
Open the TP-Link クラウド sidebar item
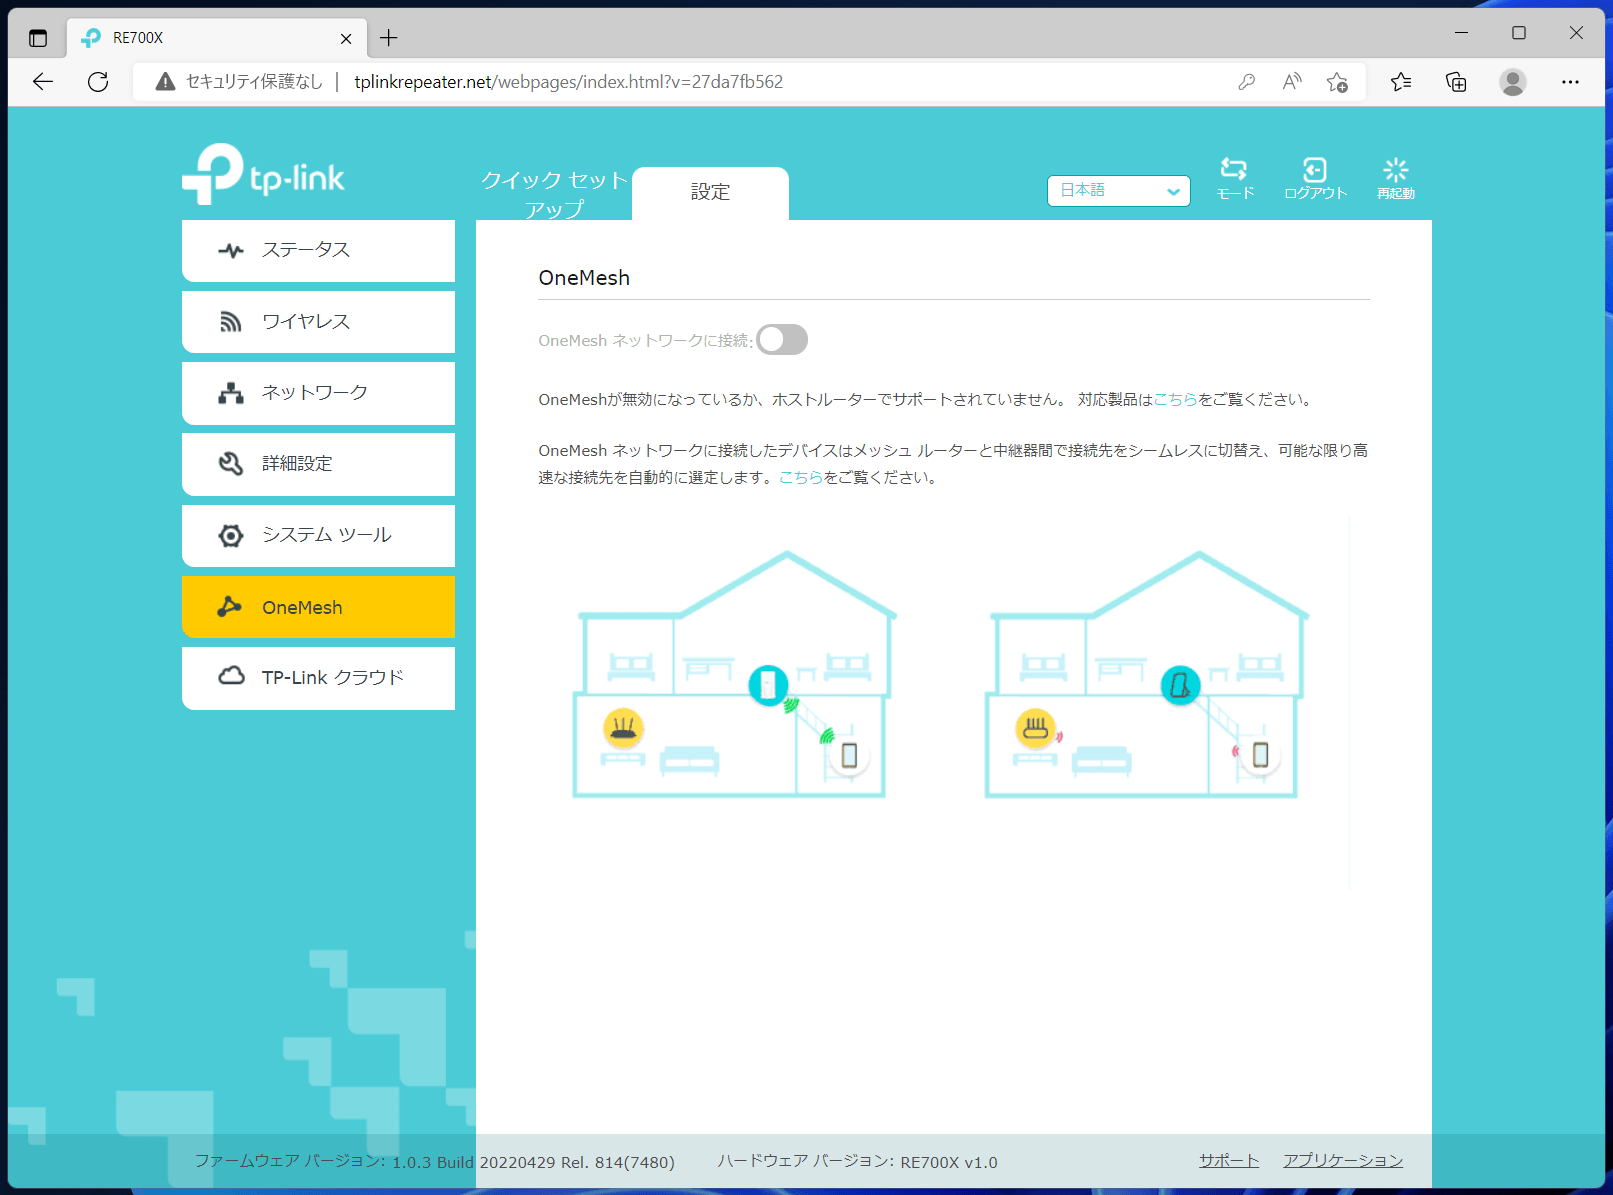(x=318, y=678)
